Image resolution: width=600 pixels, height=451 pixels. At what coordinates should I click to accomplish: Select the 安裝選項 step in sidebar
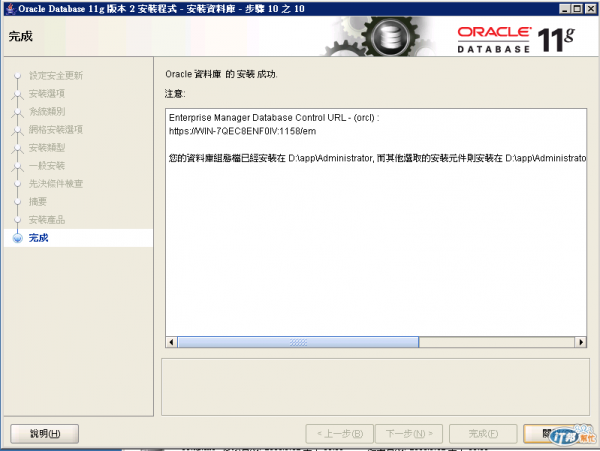[x=47, y=93]
